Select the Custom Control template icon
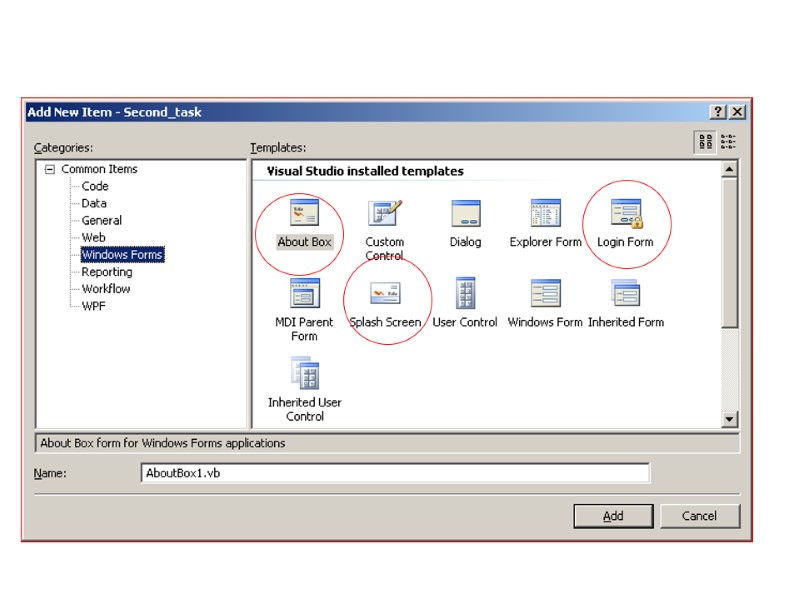The image size is (800, 600). (x=385, y=212)
